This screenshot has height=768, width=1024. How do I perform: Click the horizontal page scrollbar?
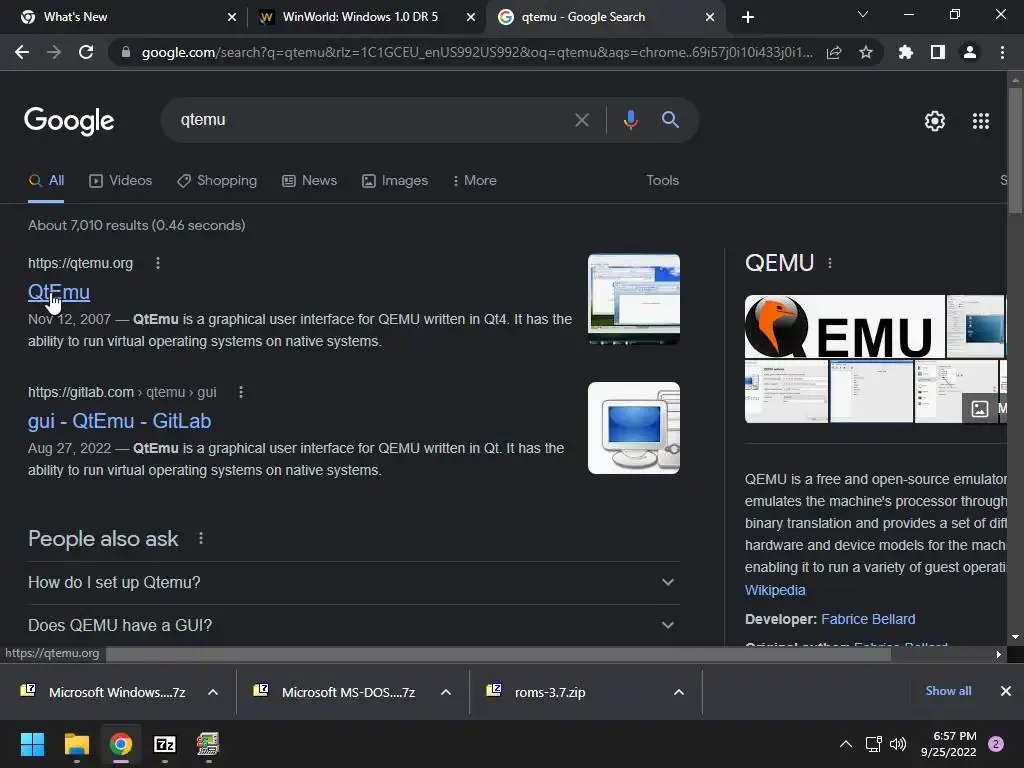(x=498, y=654)
